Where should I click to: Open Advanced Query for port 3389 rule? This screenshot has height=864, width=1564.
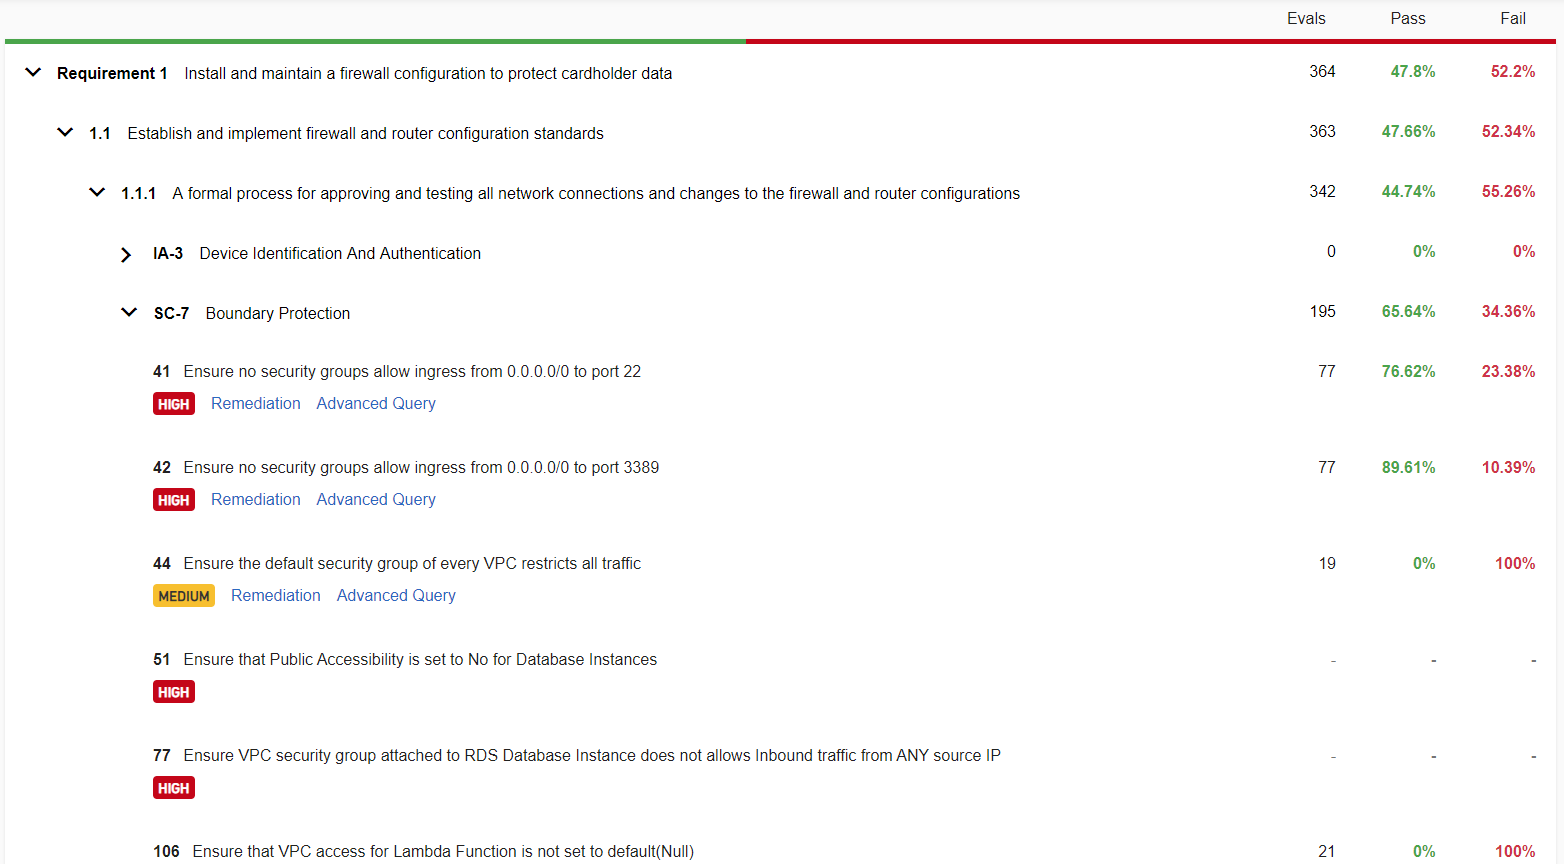(x=376, y=500)
